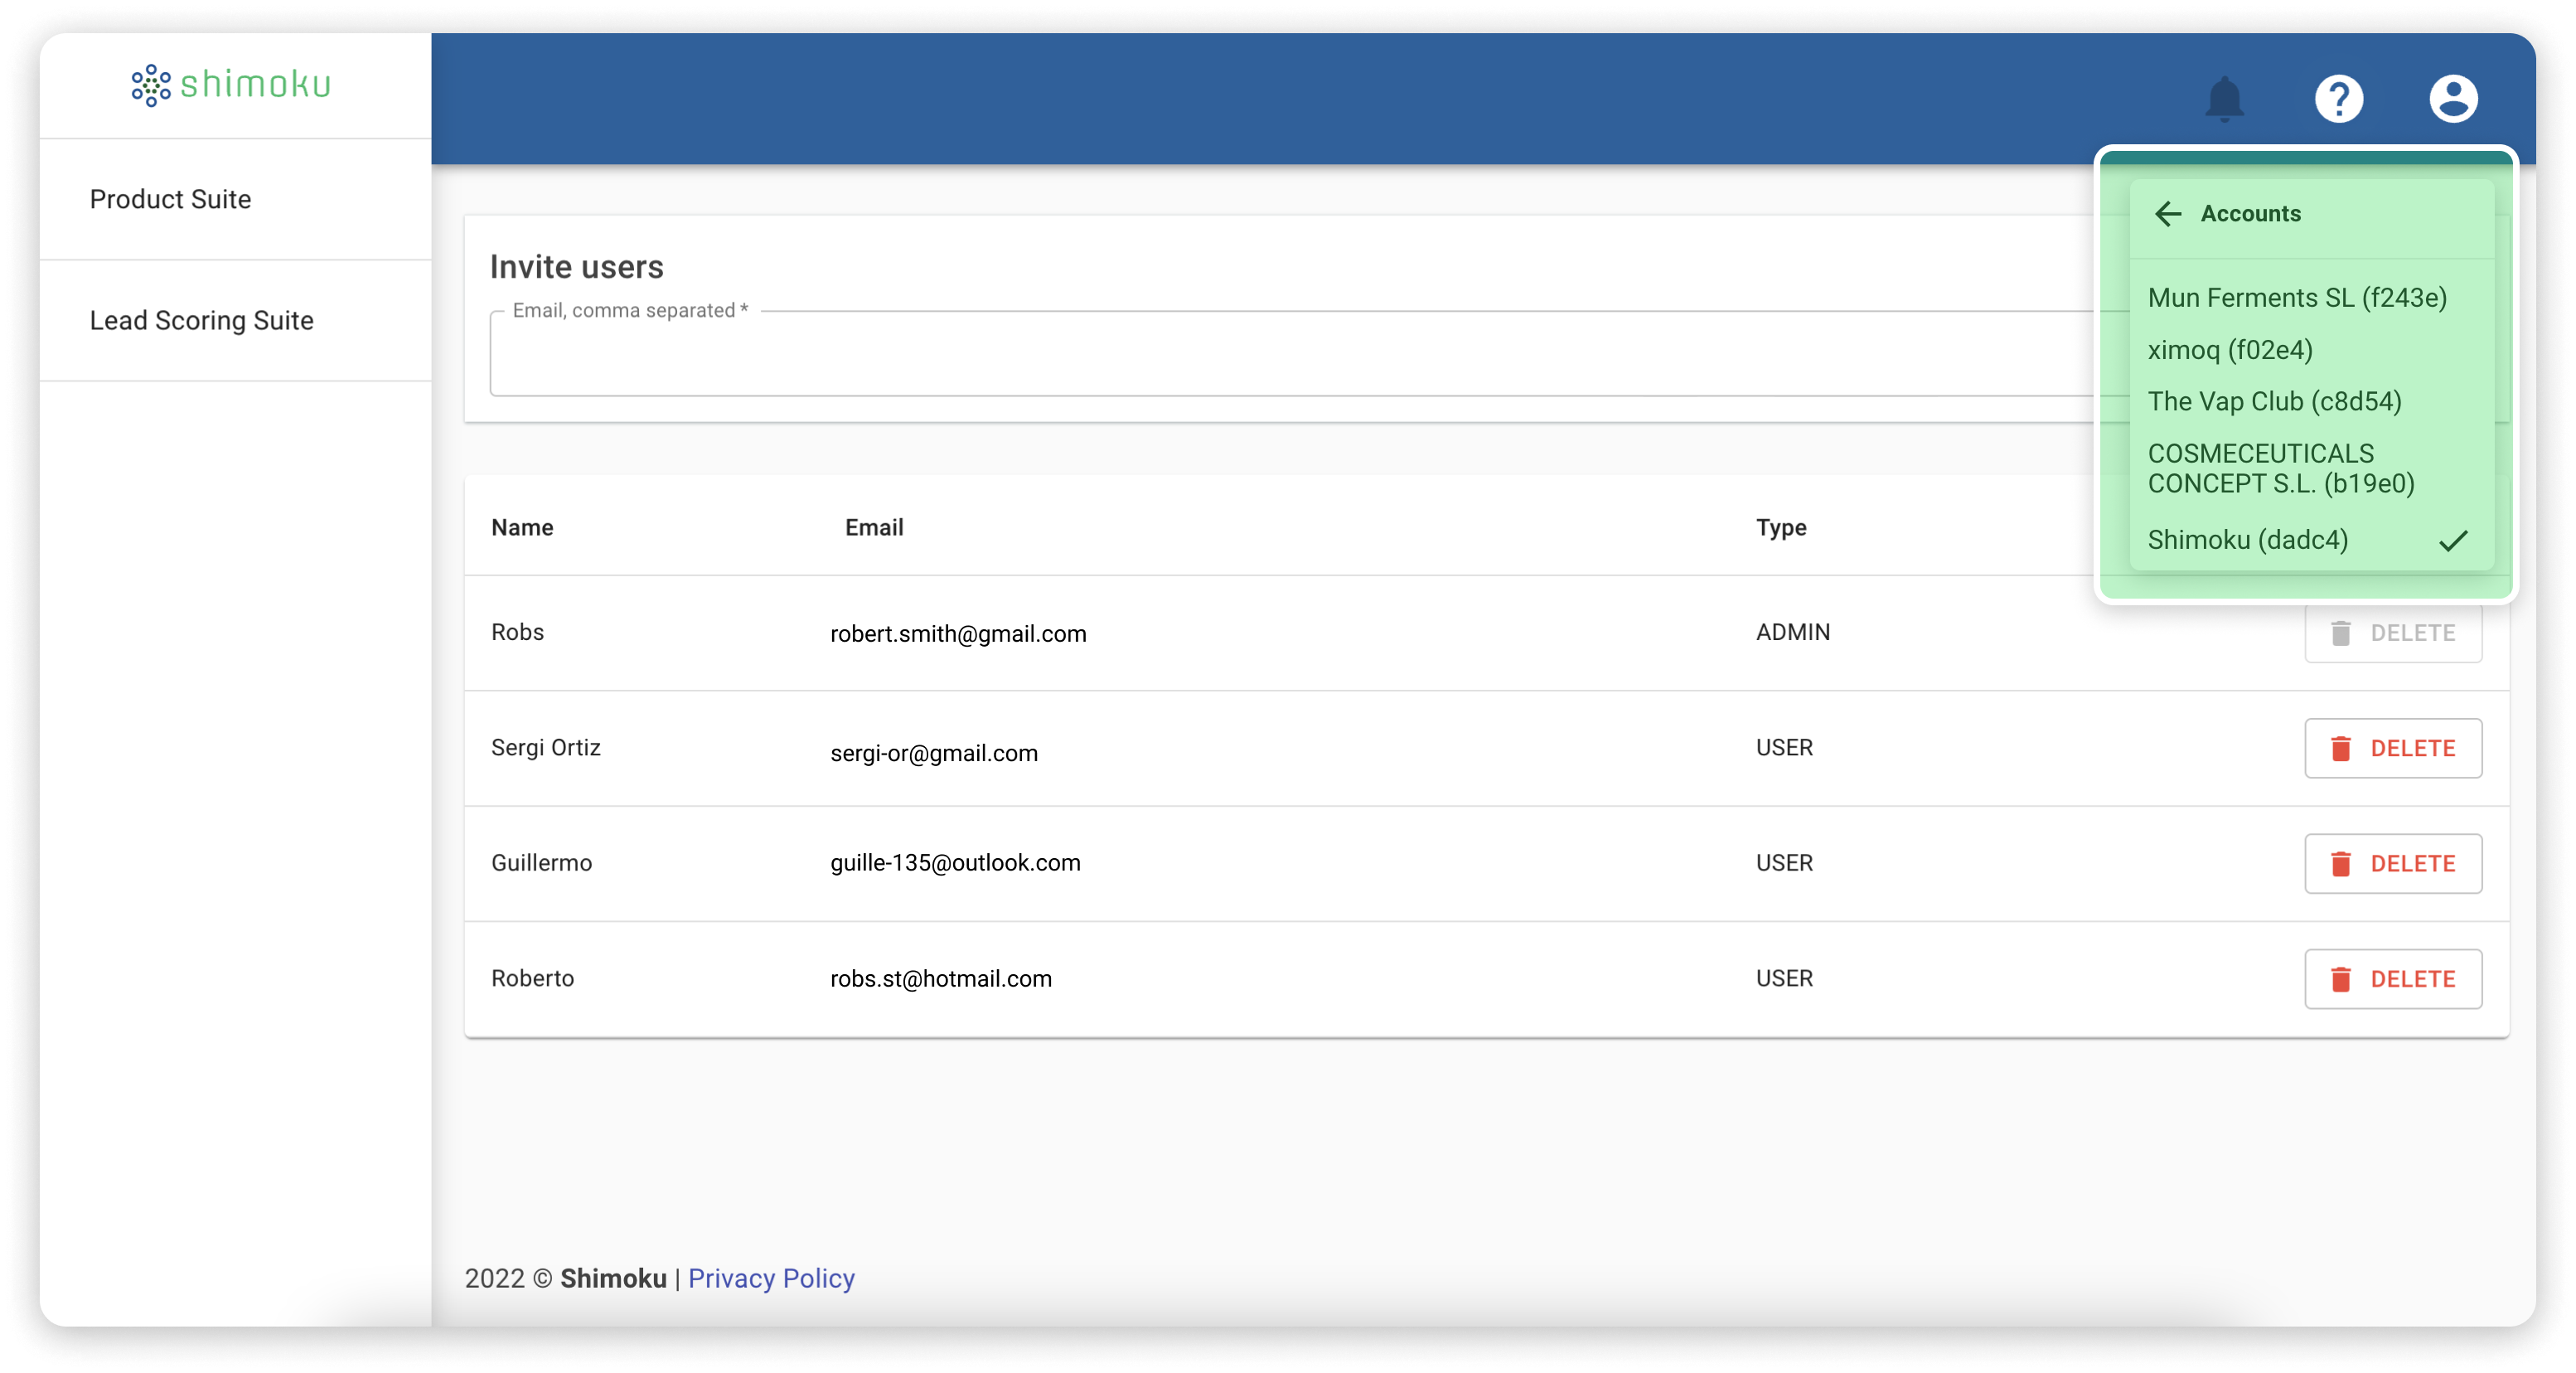Click the Shimoku logo
Viewport: 2576px width, 1373px height.
(231, 85)
